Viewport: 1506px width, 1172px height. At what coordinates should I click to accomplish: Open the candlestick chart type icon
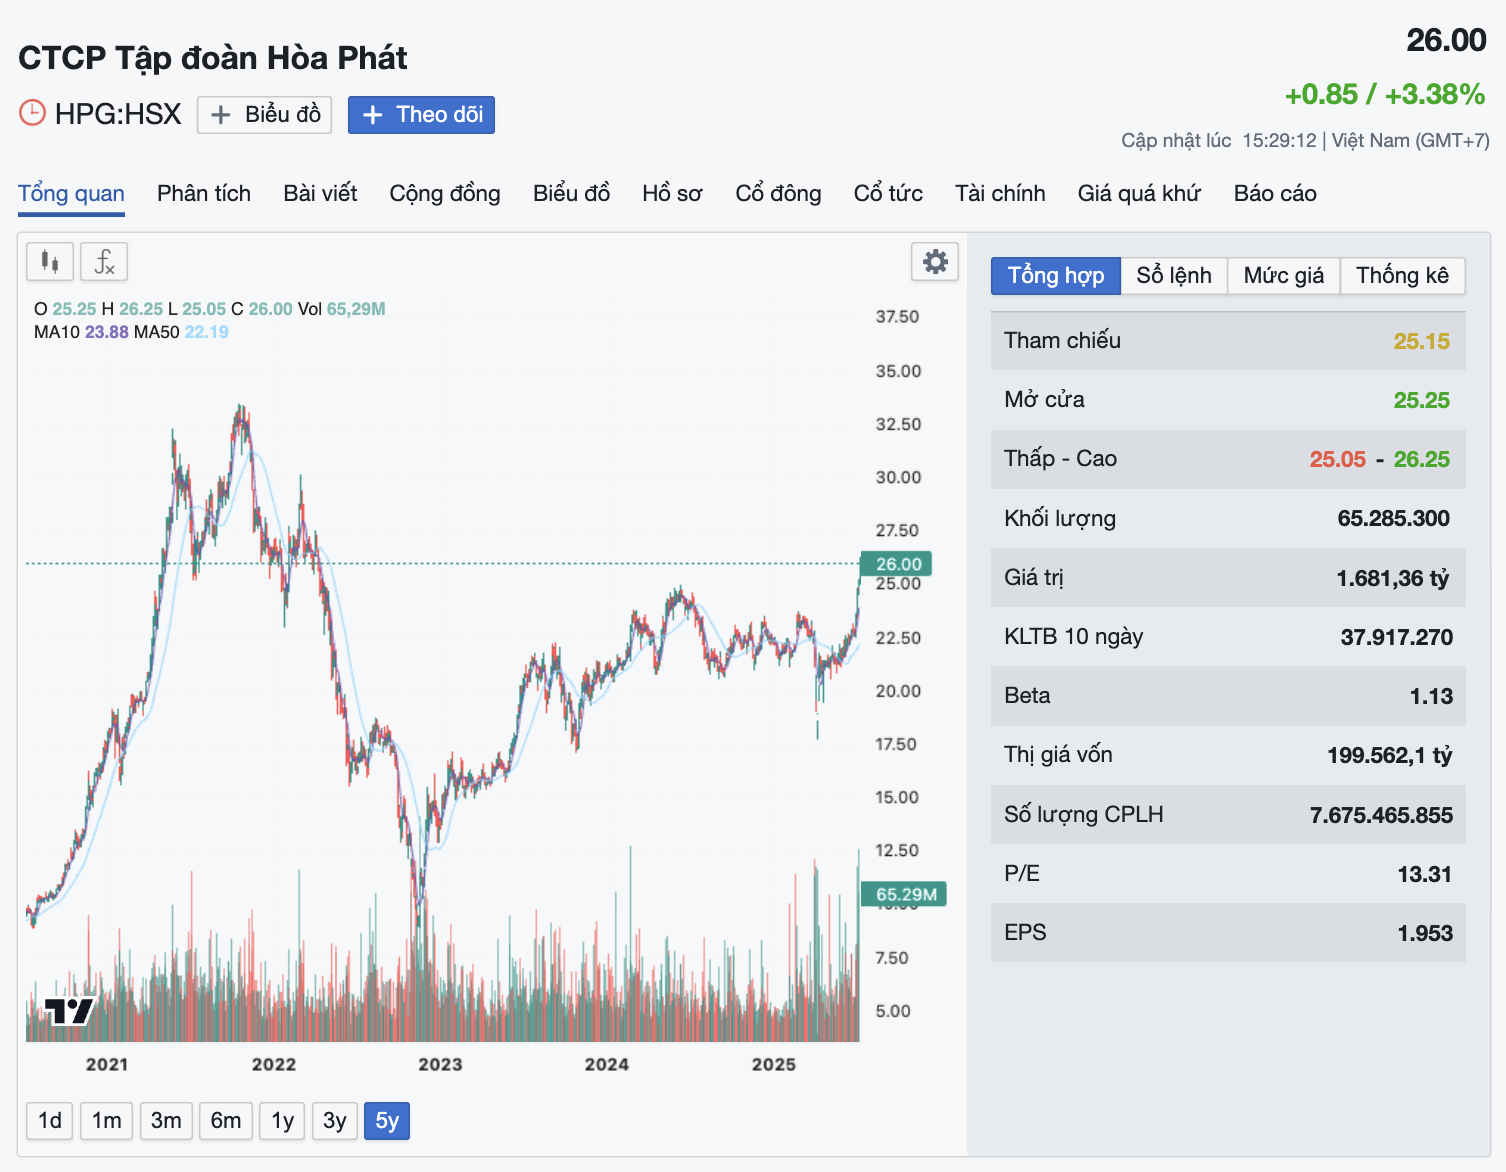[49, 262]
